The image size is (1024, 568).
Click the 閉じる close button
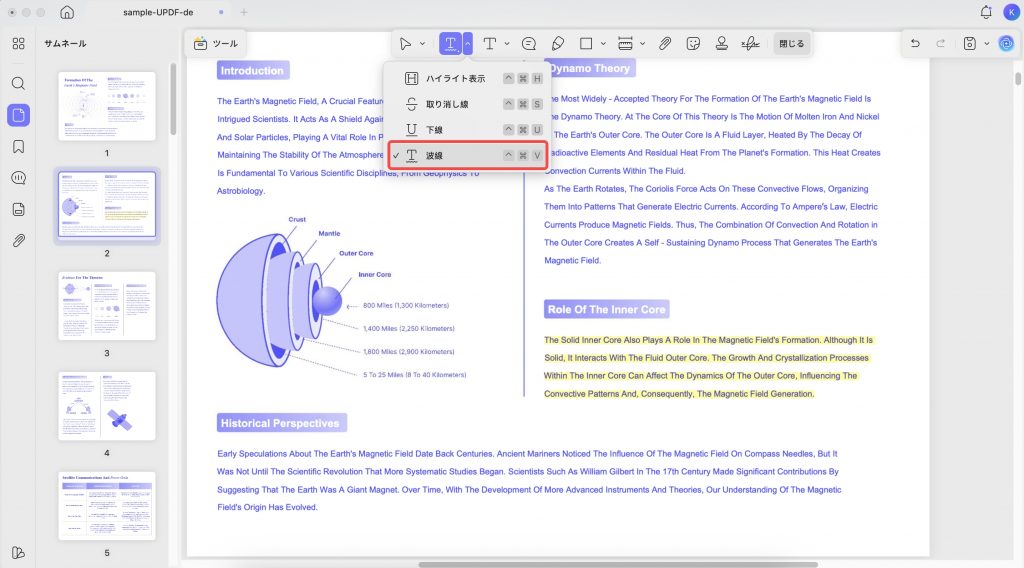tap(792, 44)
